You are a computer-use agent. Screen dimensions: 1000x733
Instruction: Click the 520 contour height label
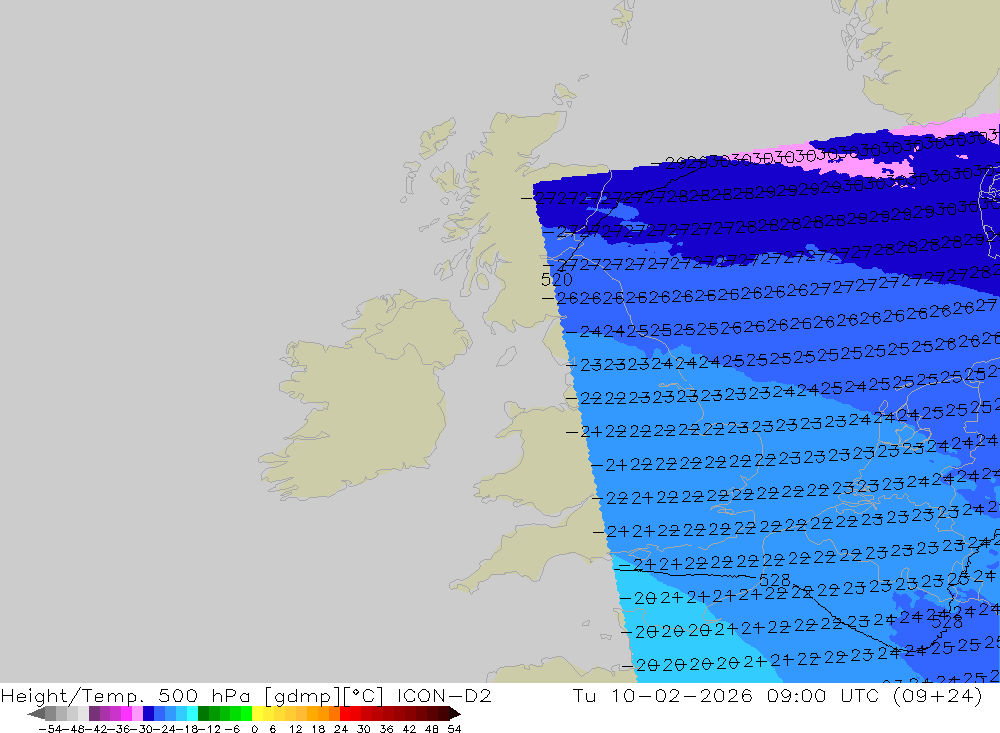(x=557, y=280)
